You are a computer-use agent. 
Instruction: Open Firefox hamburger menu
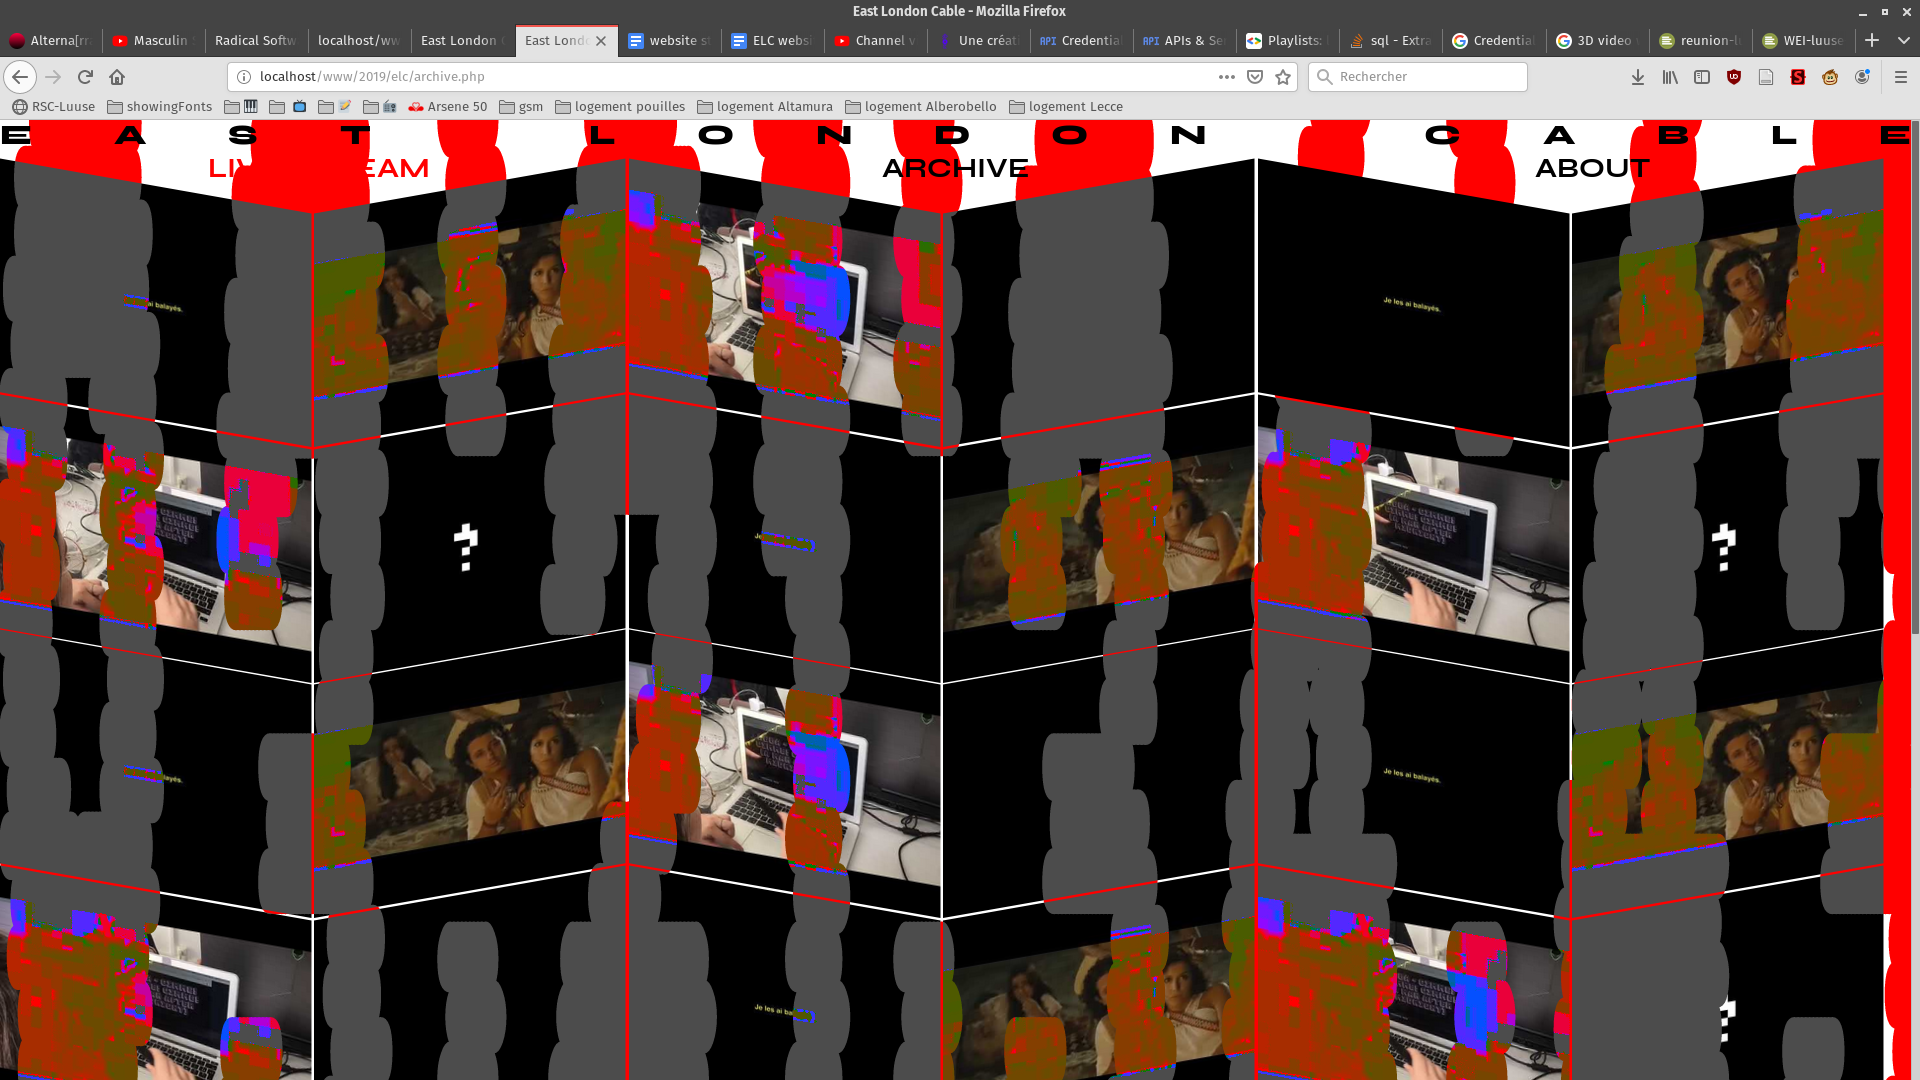click(x=1901, y=77)
